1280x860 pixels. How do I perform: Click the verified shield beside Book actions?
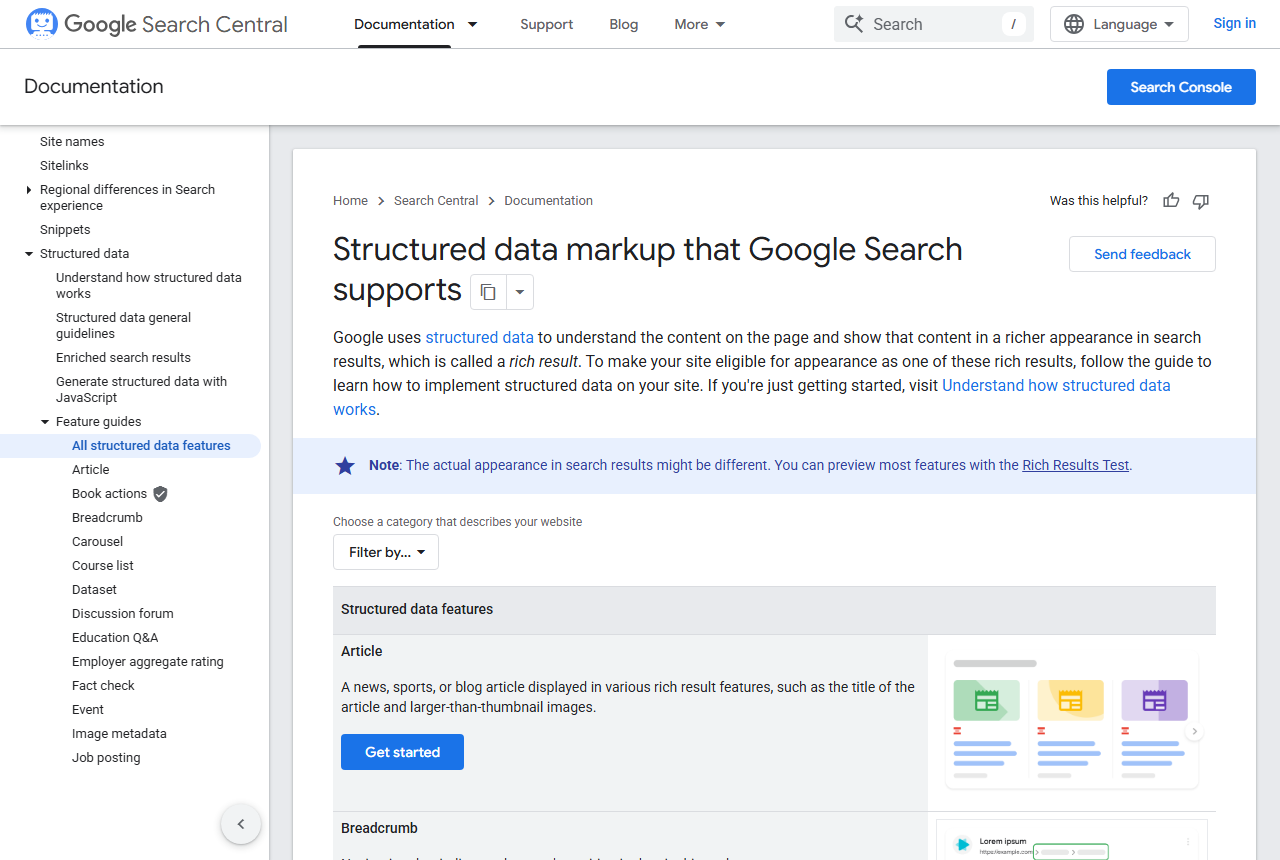pos(160,494)
